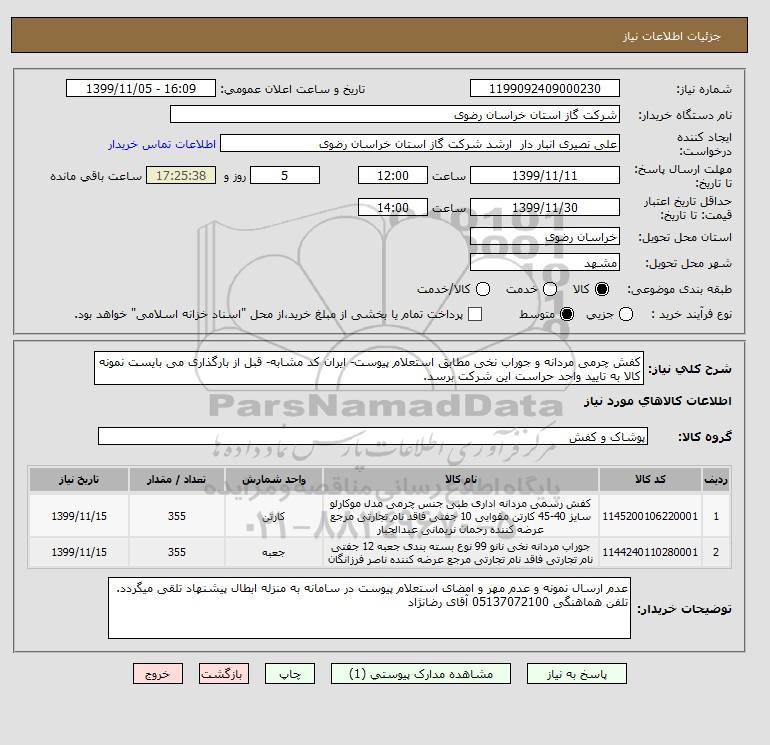Click the requester field علی نصیری انبار دار
770x745 pixels.
[x=420, y=144]
